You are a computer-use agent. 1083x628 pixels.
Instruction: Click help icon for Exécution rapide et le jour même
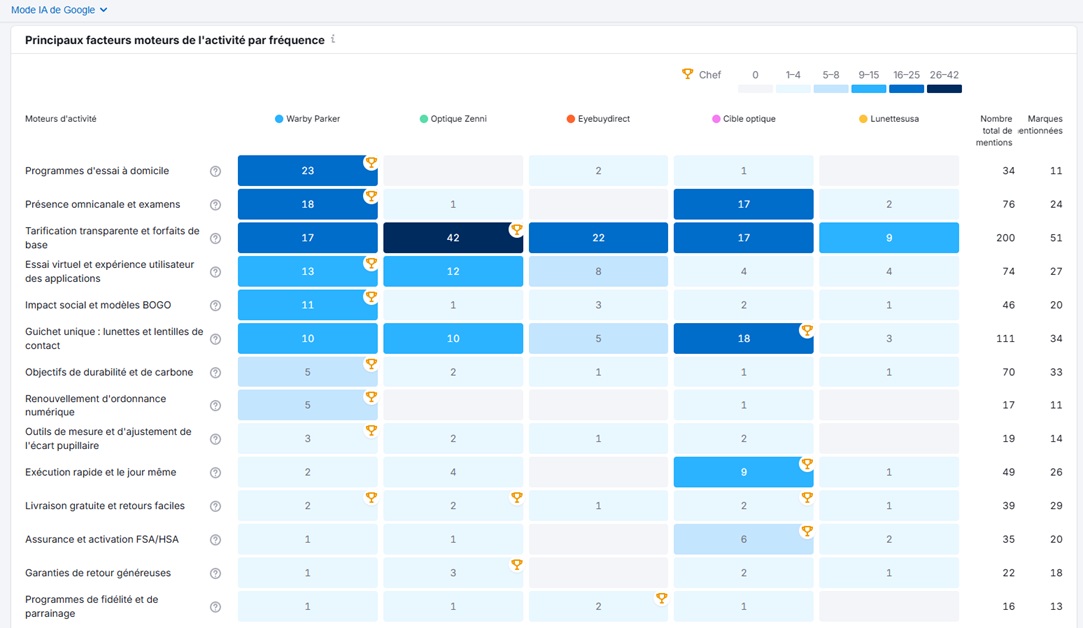(x=215, y=473)
